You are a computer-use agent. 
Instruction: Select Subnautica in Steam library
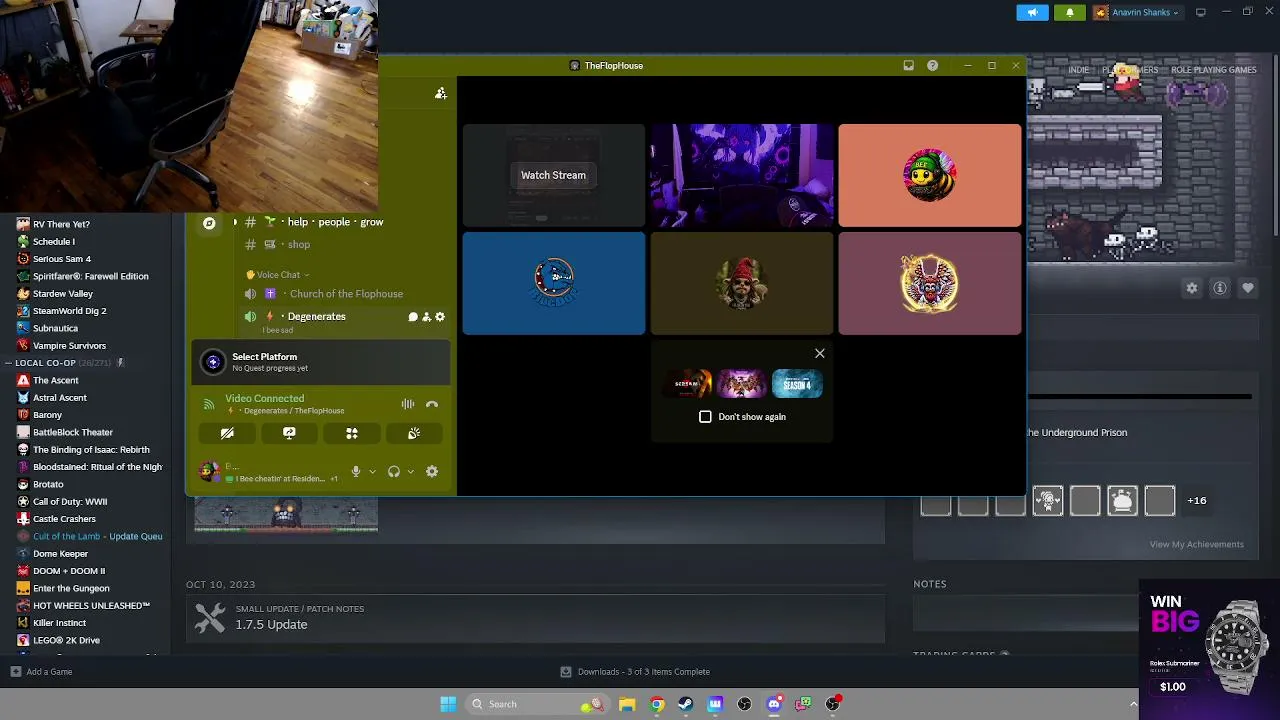(x=55, y=328)
